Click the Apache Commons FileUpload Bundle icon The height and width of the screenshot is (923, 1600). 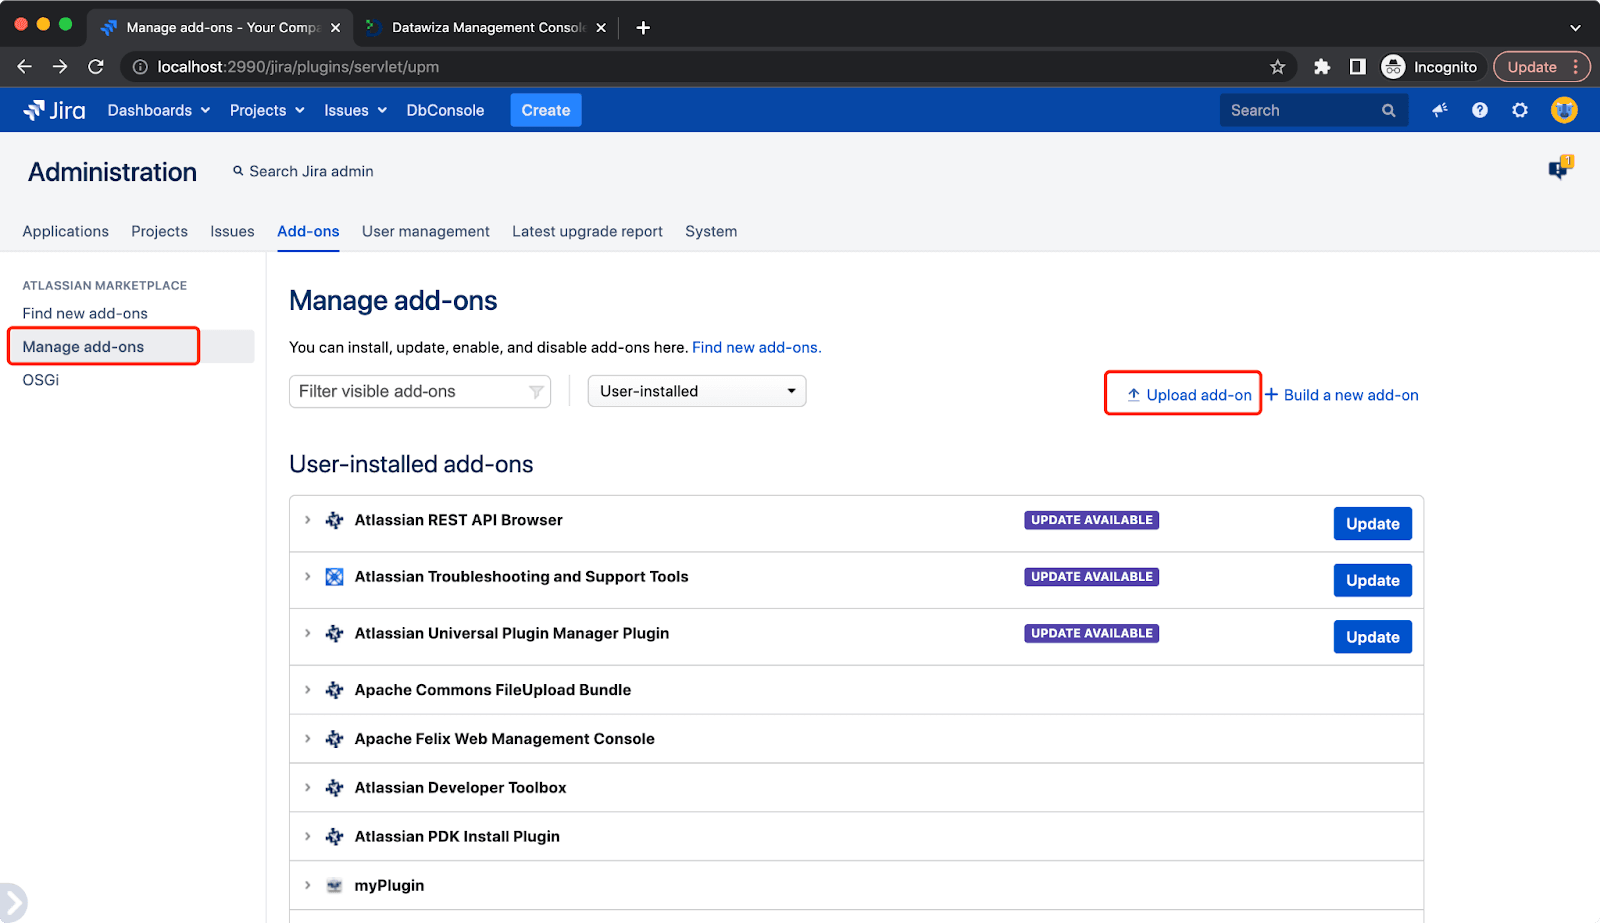(x=335, y=690)
